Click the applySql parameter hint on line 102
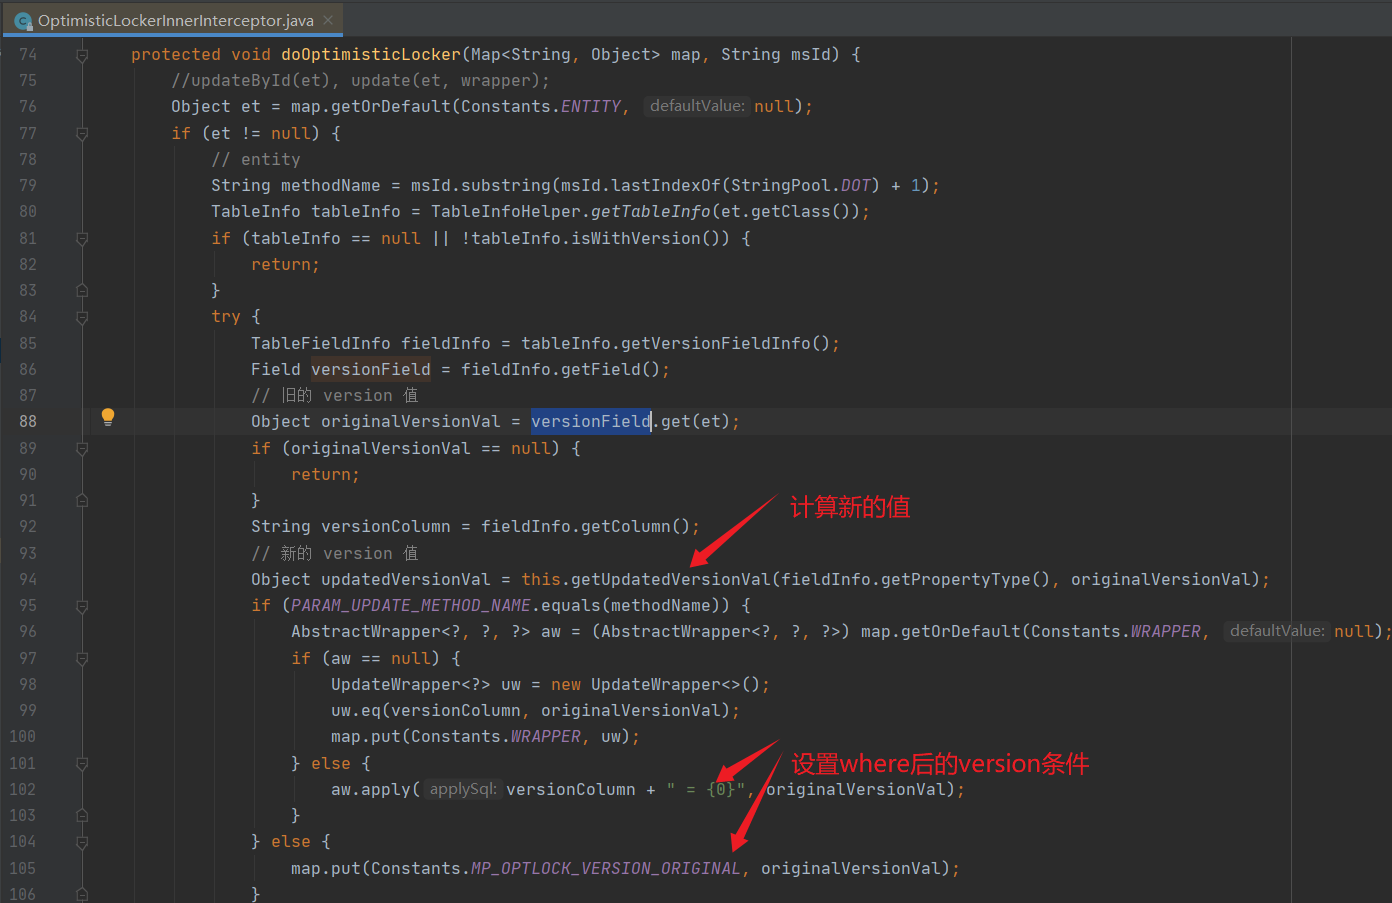Viewport: 1392px width, 903px height. [463, 789]
